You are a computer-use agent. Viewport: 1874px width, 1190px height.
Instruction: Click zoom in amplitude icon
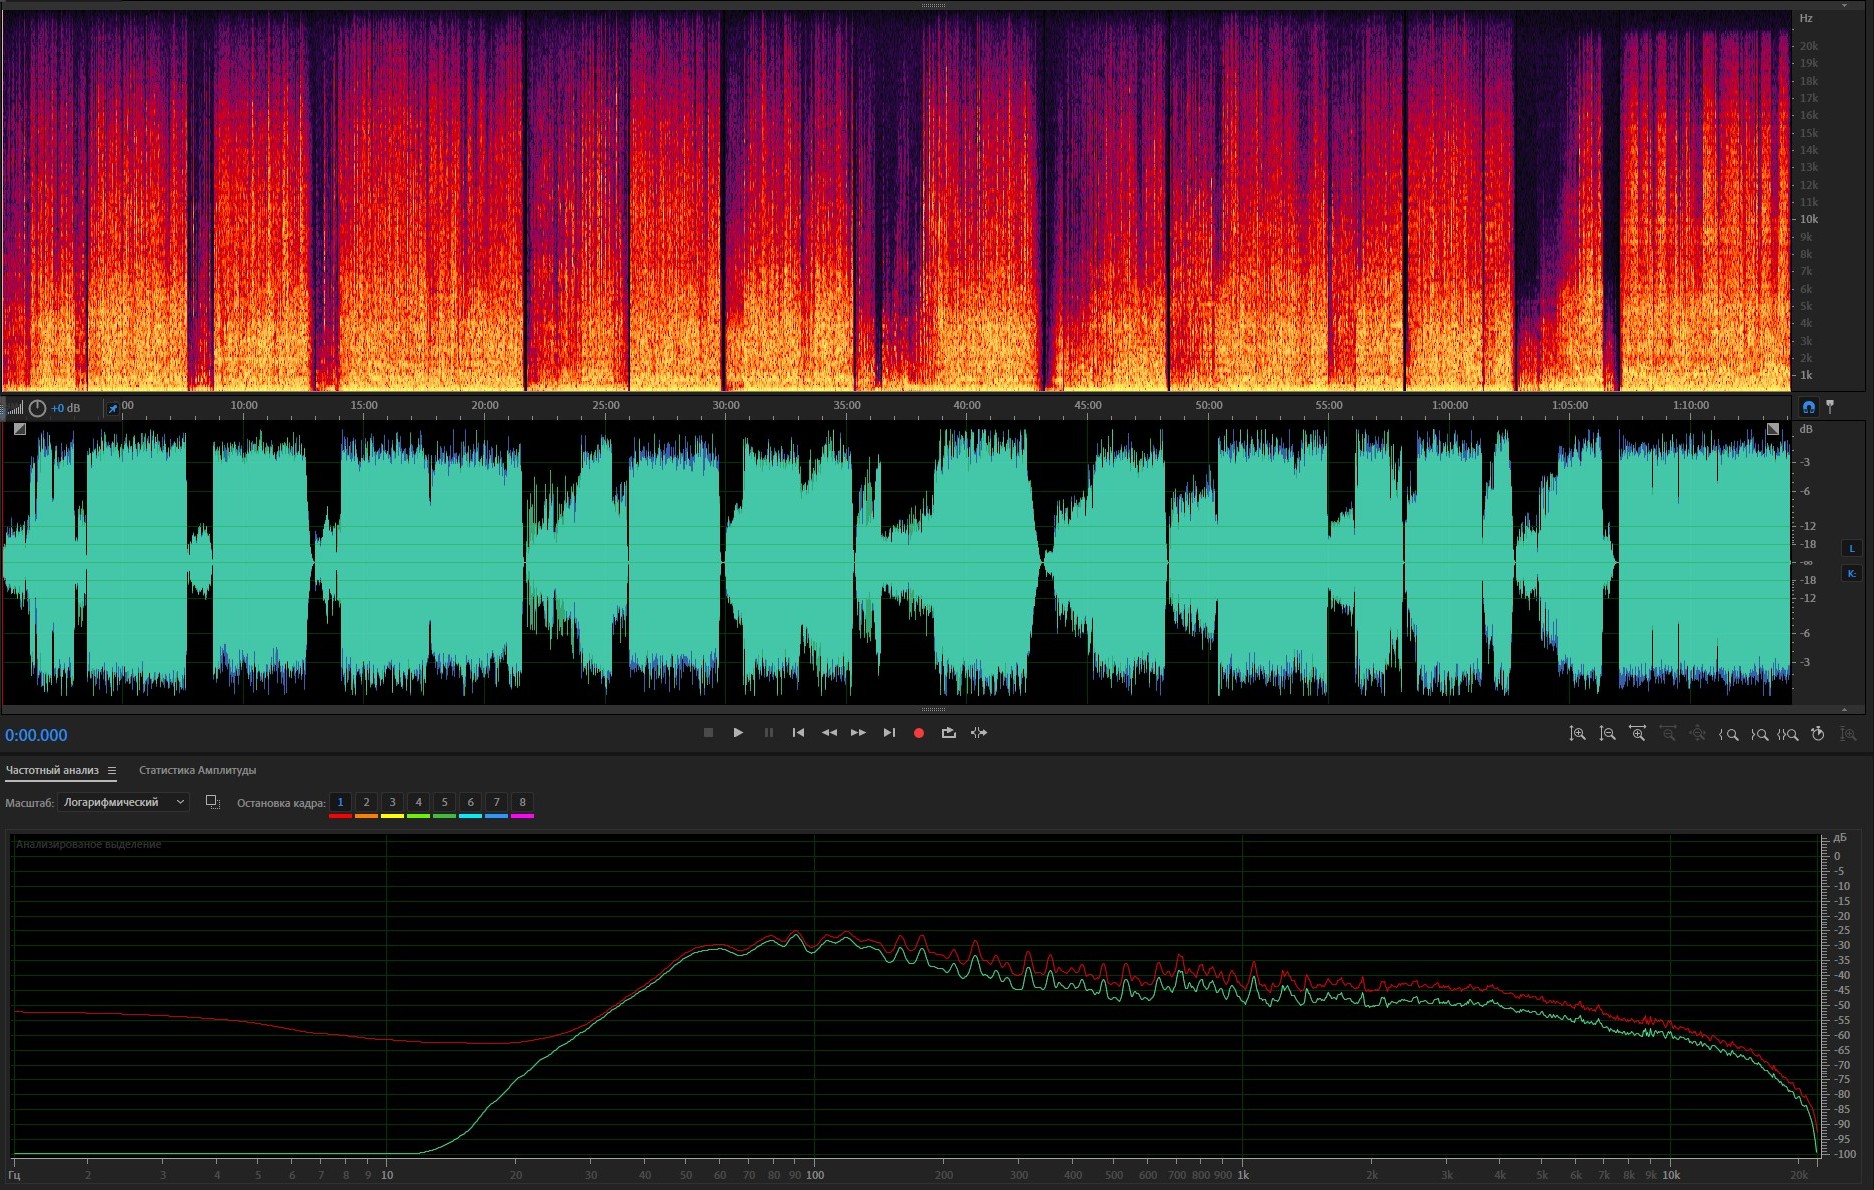pyautogui.click(x=1577, y=734)
